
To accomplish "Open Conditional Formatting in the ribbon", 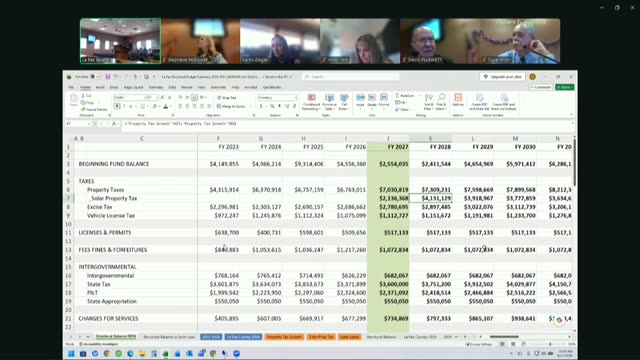I will coord(311,102).
